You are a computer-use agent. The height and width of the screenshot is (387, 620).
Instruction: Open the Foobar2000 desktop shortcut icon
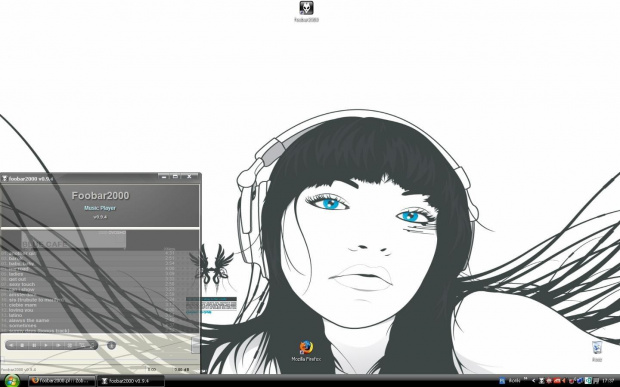click(306, 11)
